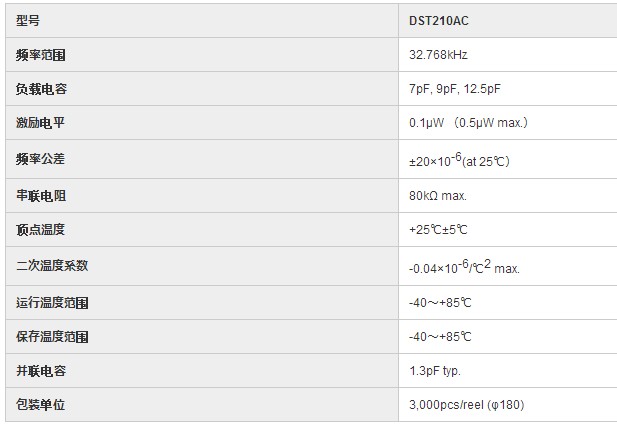Image resolution: width=617 pixels, height=425 pixels.
Task: Click the 包装单位 row label
Action: (40, 405)
